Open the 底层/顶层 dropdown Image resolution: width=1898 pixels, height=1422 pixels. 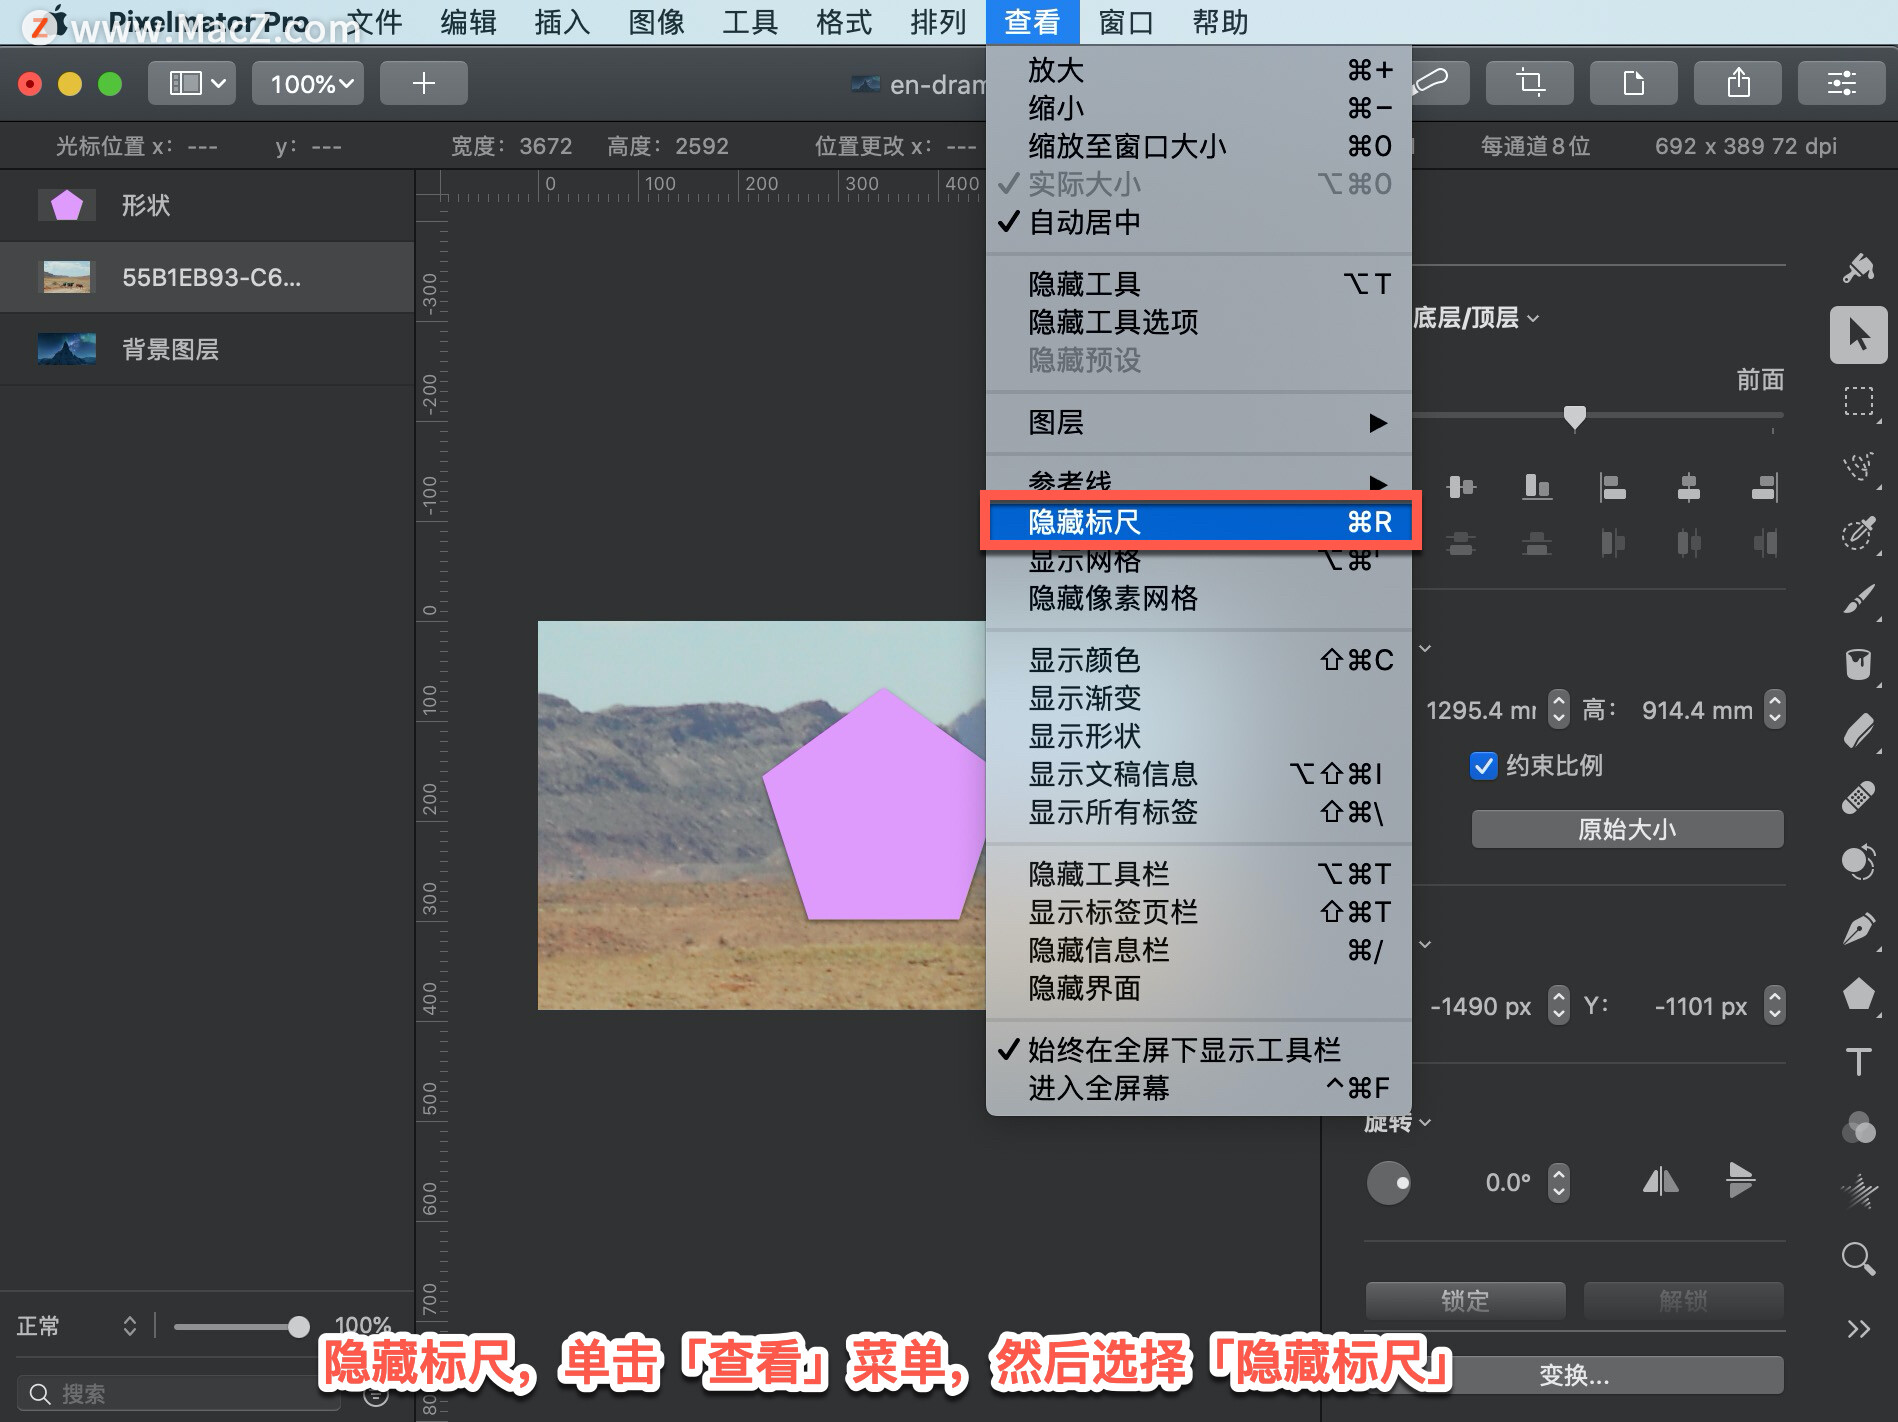[1476, 318]
